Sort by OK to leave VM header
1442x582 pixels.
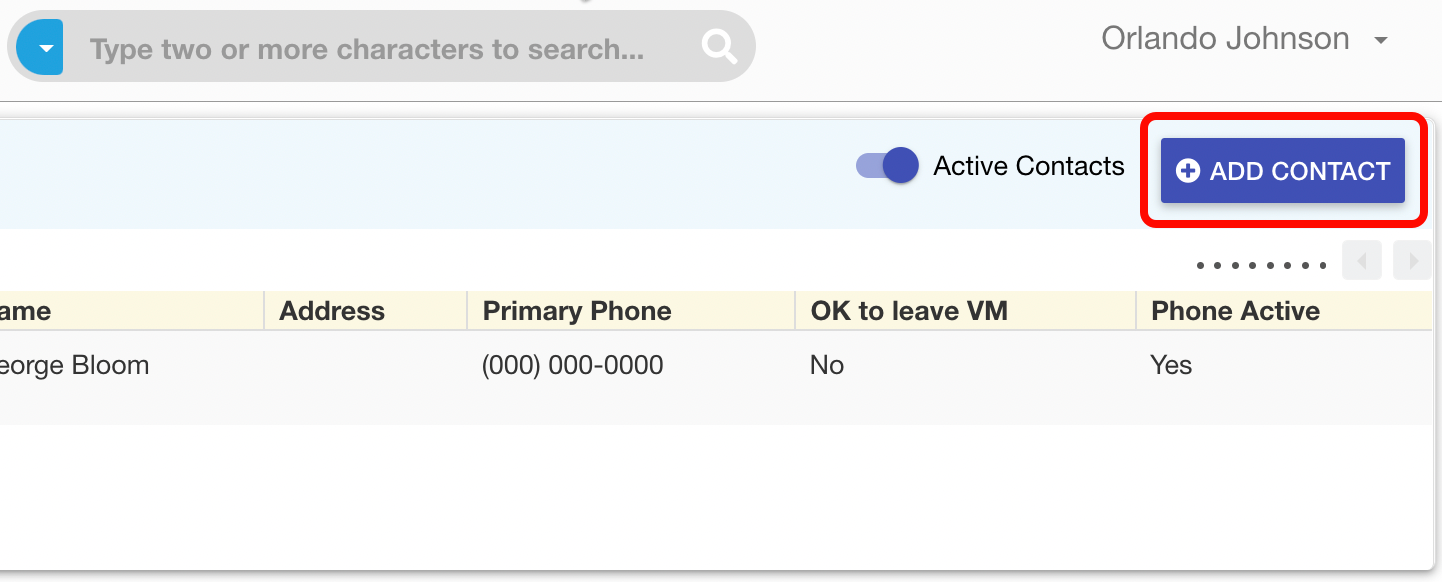[909, 311]
